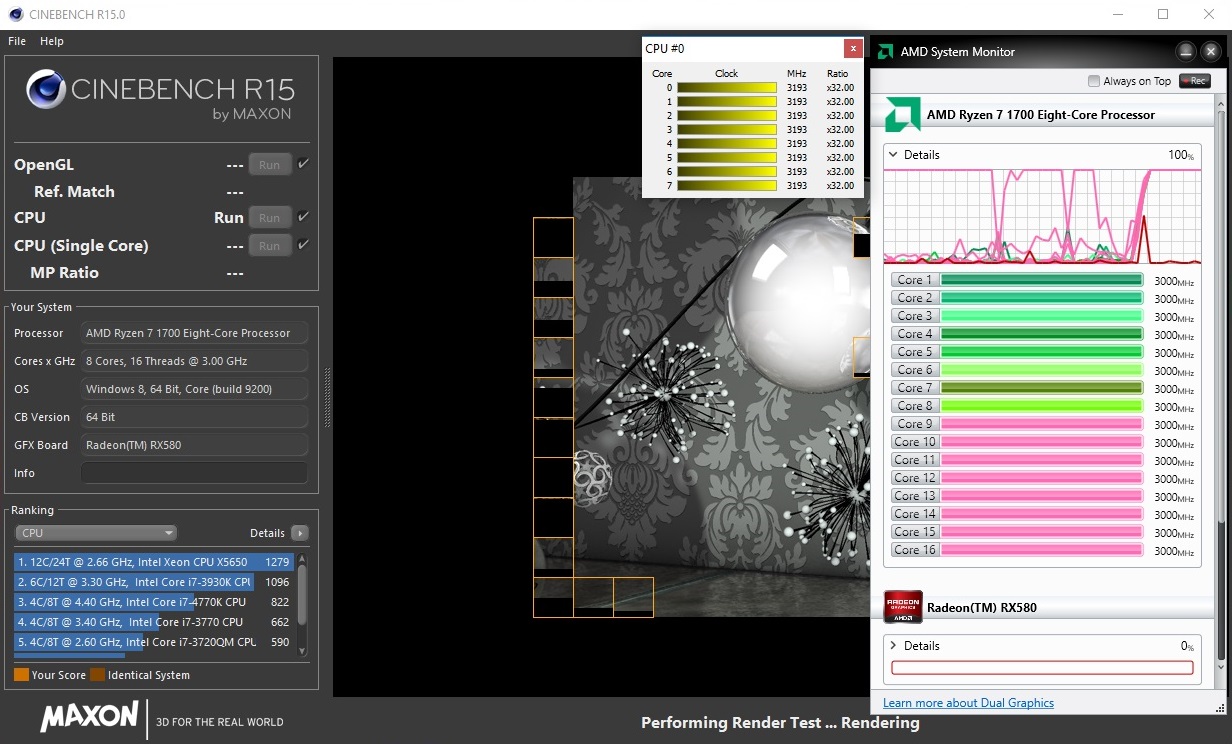Click the AMD System Monitor title icon
This screenshot has height=744, width=1232.
[885, 52]
